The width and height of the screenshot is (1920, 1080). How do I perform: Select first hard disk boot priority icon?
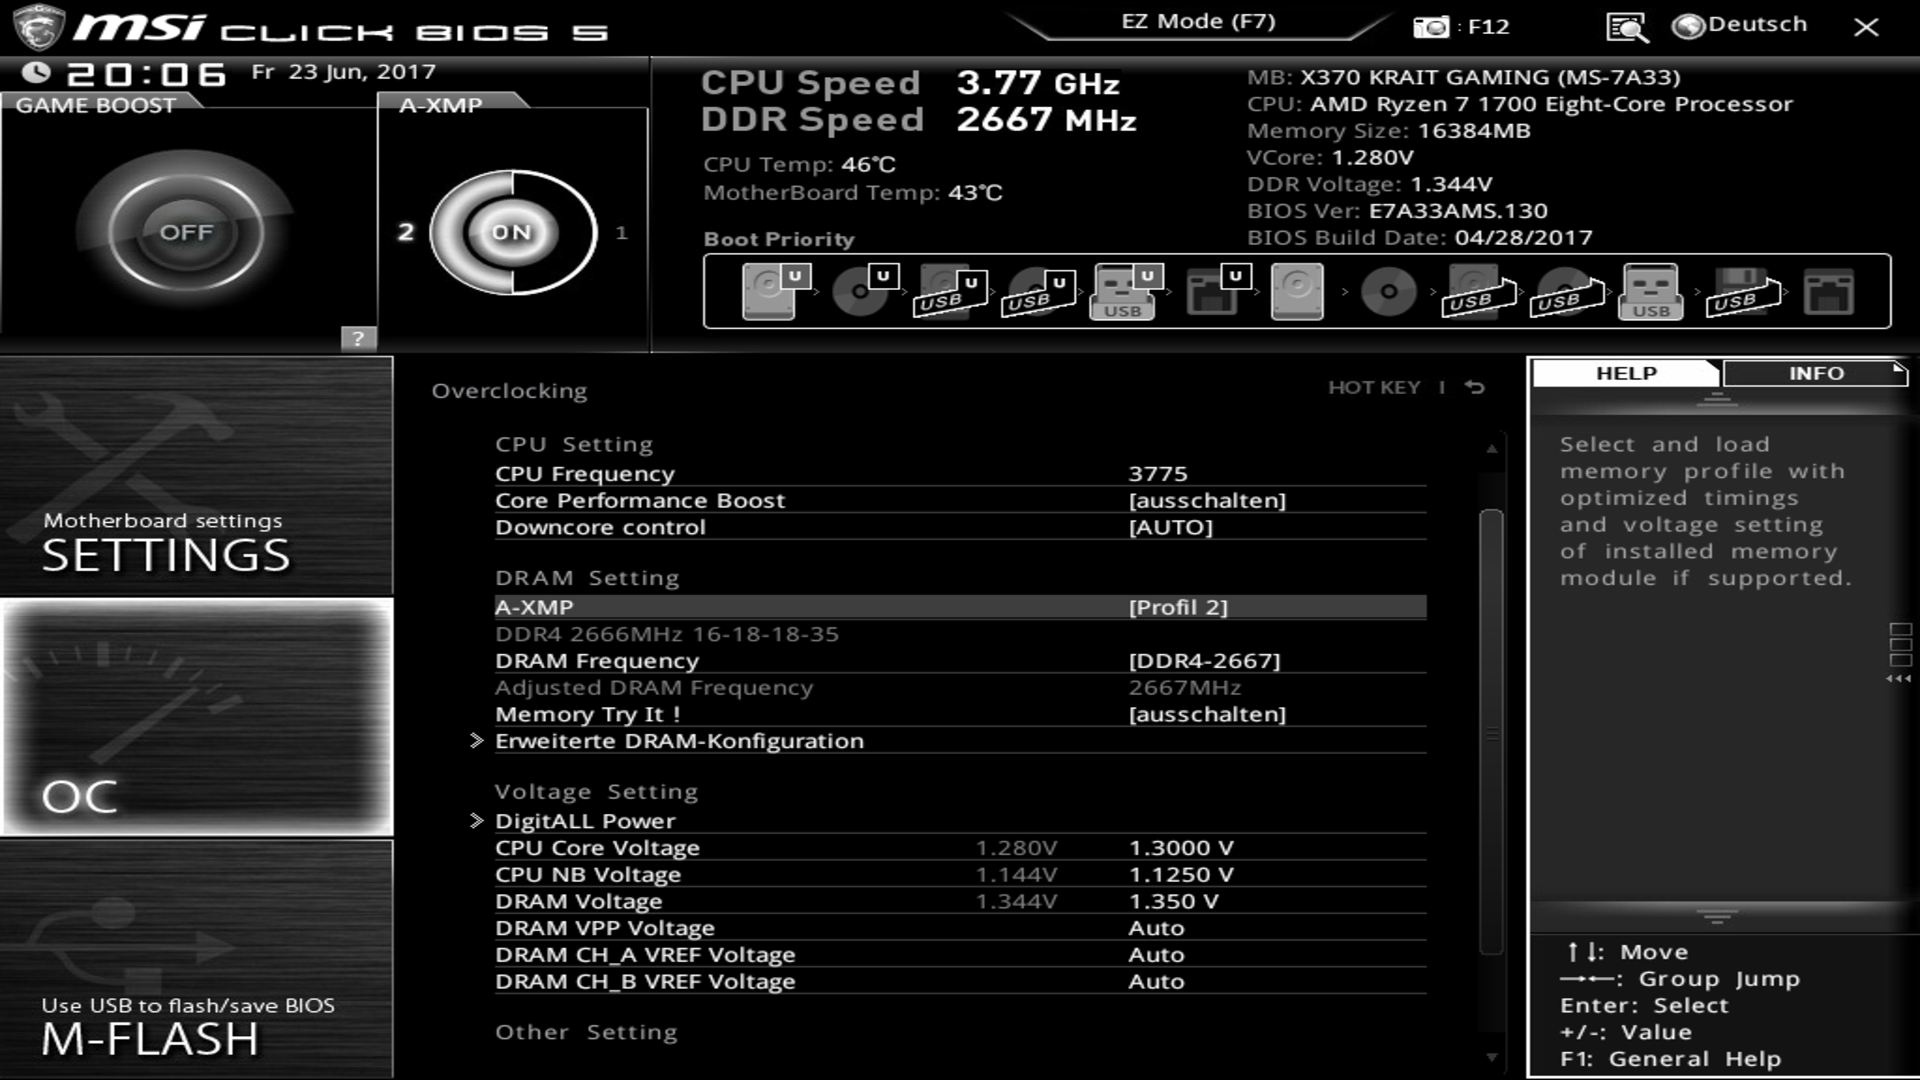click(x=770, y=291)
